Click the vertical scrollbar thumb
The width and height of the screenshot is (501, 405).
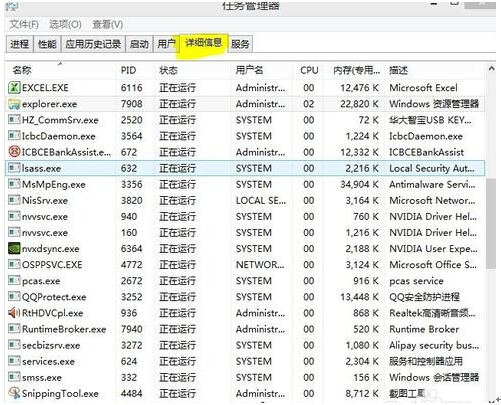point(491,223)
